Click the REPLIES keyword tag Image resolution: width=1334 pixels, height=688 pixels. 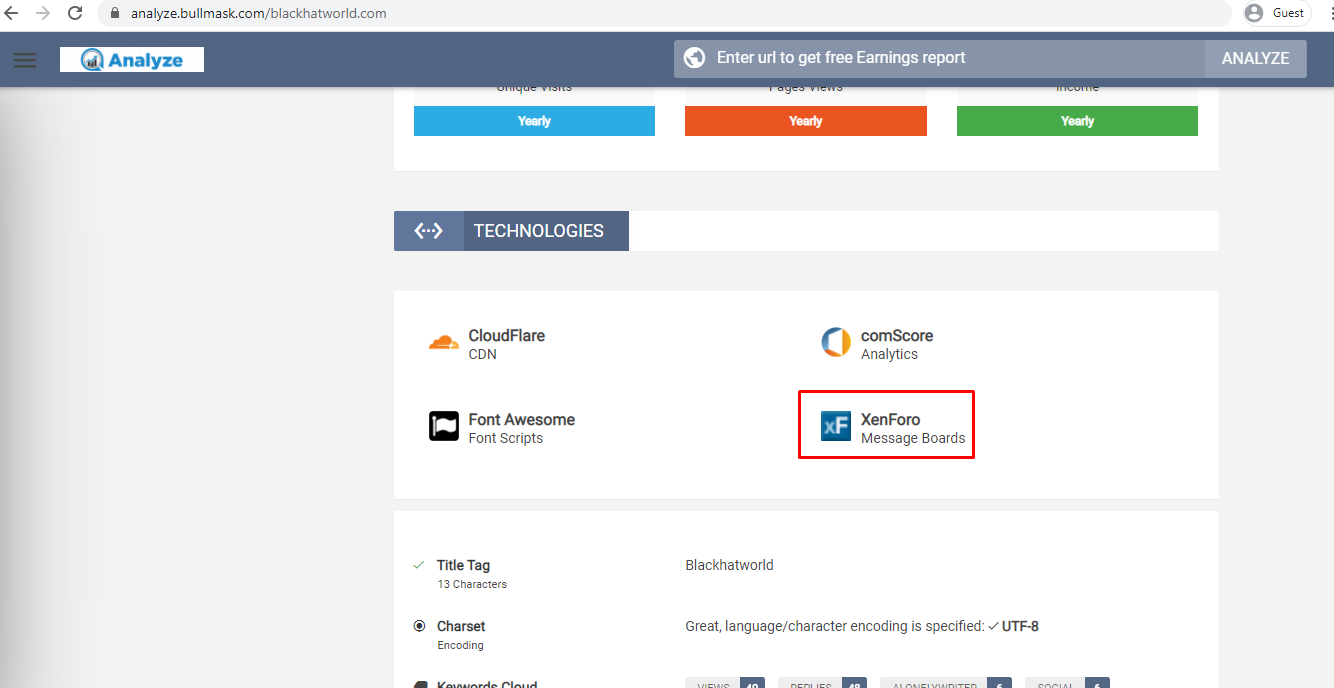[x=822, y=683]
